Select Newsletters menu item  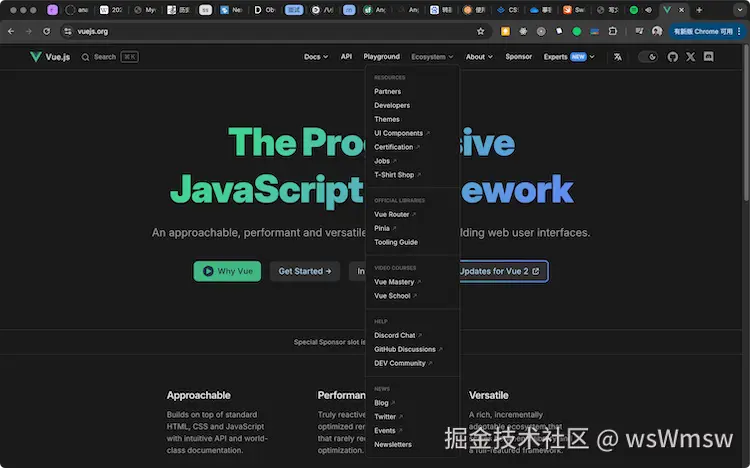coord(393,445)
